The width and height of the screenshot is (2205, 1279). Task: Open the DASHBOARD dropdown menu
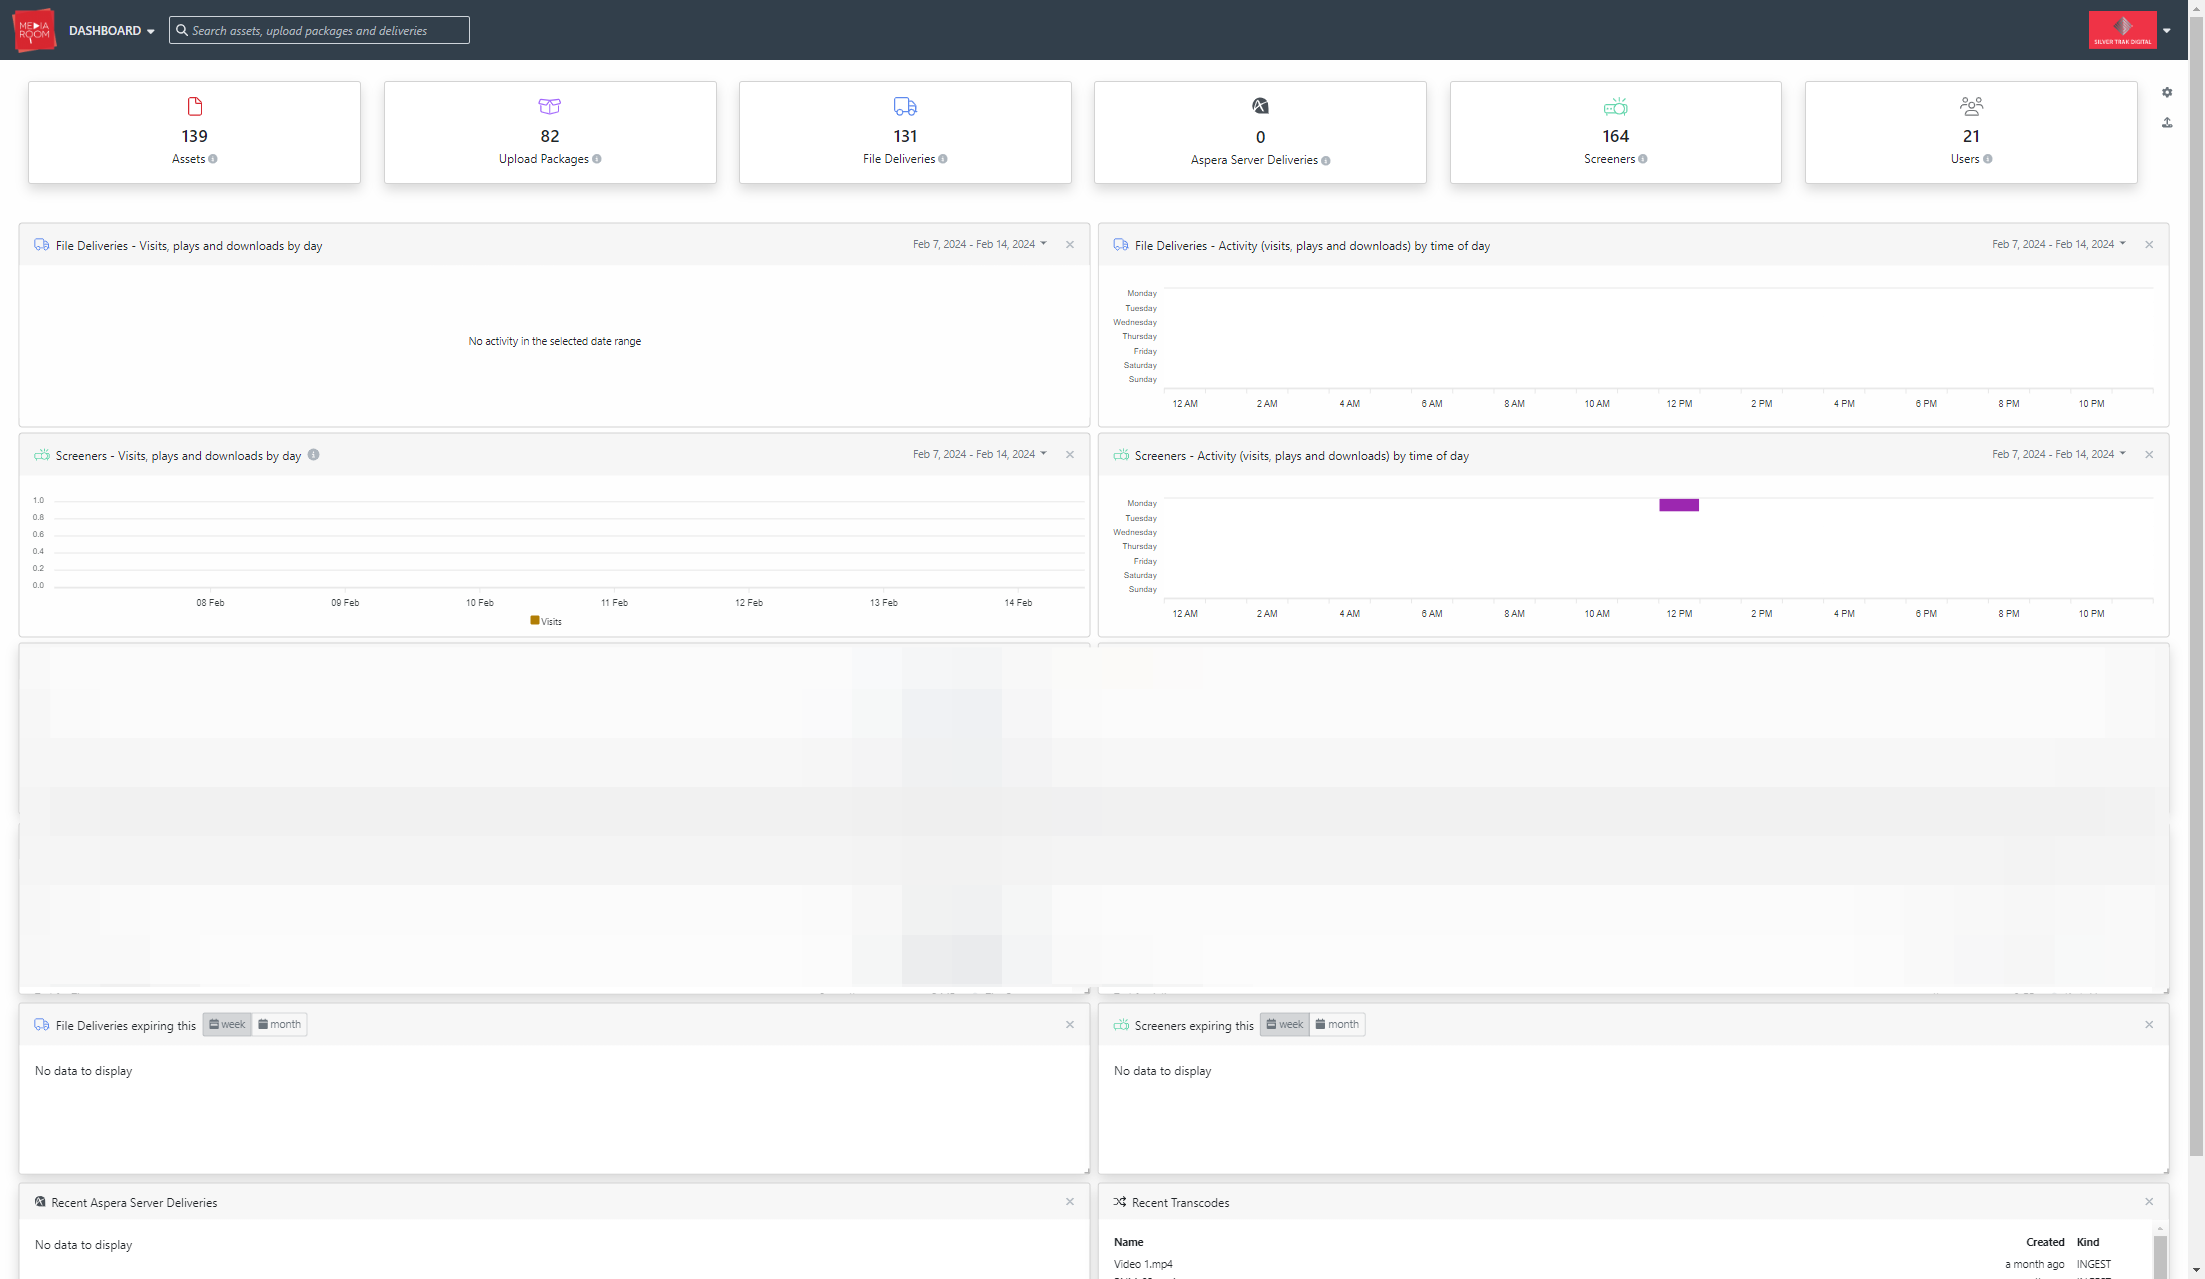[x=112, y=31]
